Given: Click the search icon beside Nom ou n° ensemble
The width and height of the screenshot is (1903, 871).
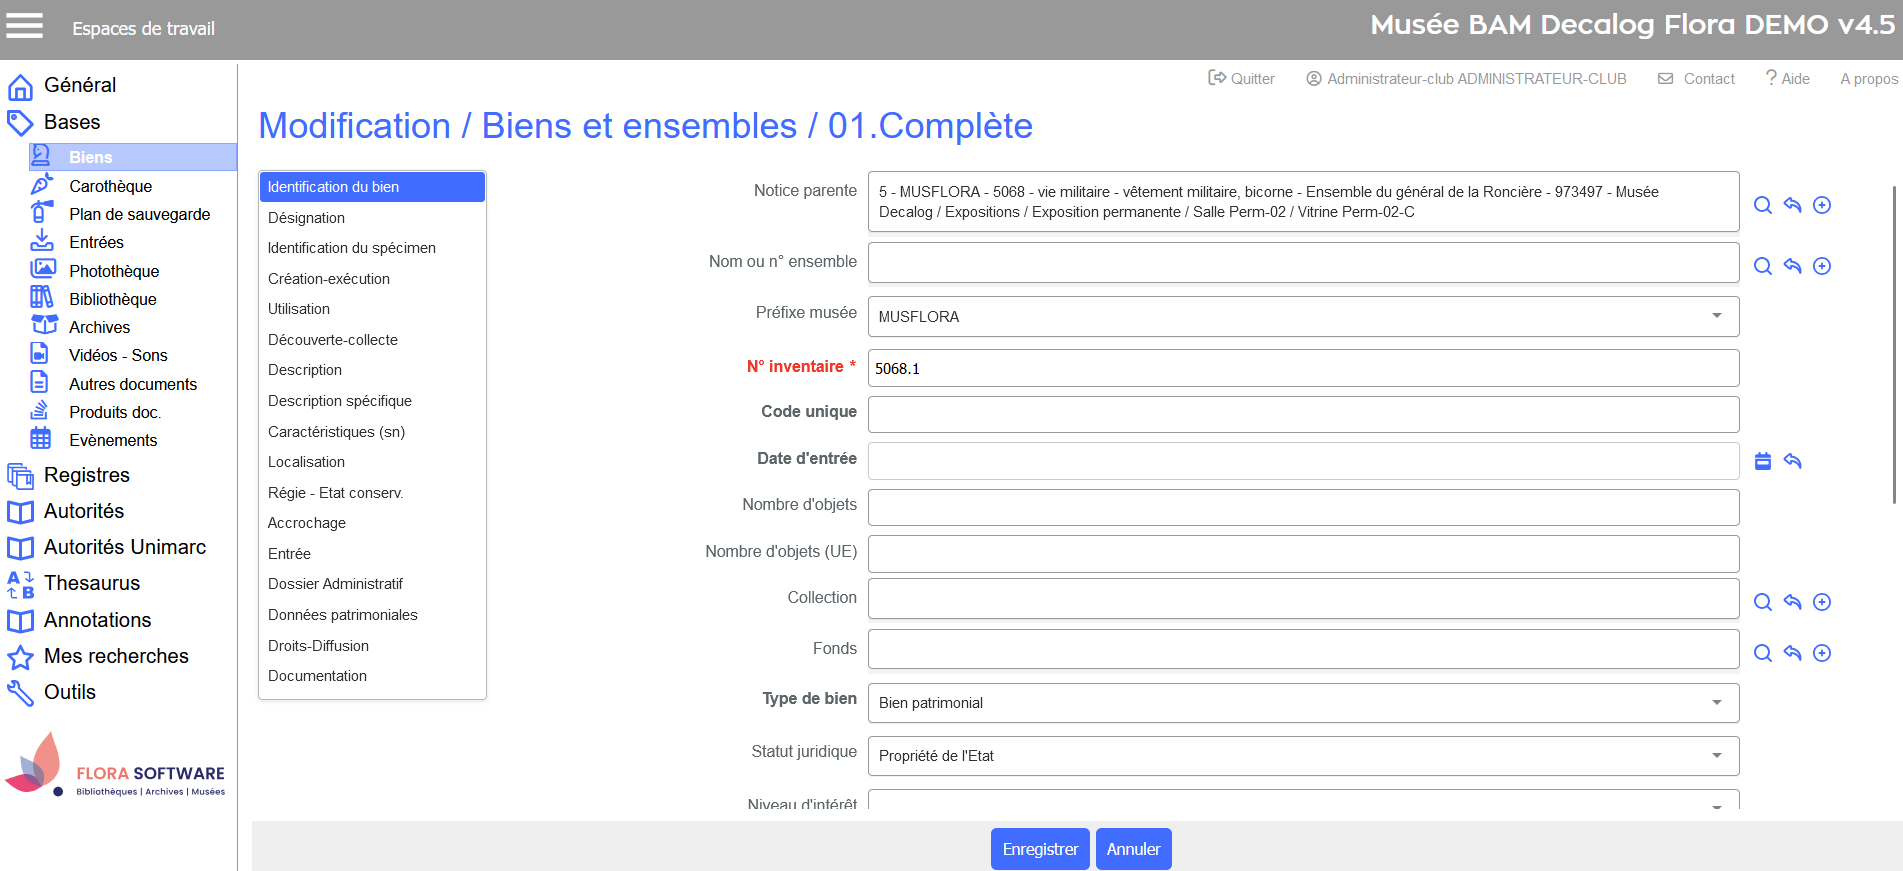Looking at the screenshot, I should [x=1763, y=266].
